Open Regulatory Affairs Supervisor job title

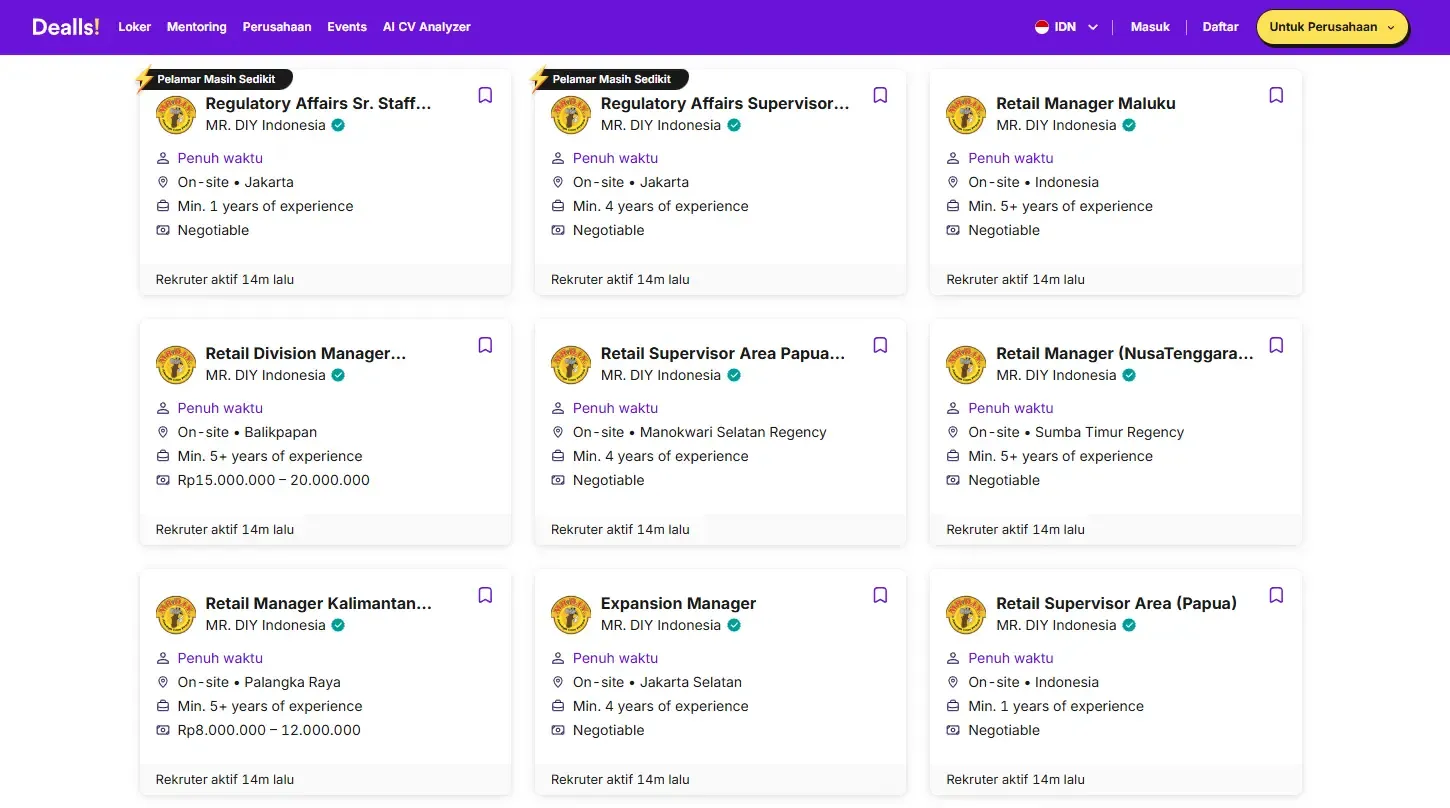tap(725, 103)
